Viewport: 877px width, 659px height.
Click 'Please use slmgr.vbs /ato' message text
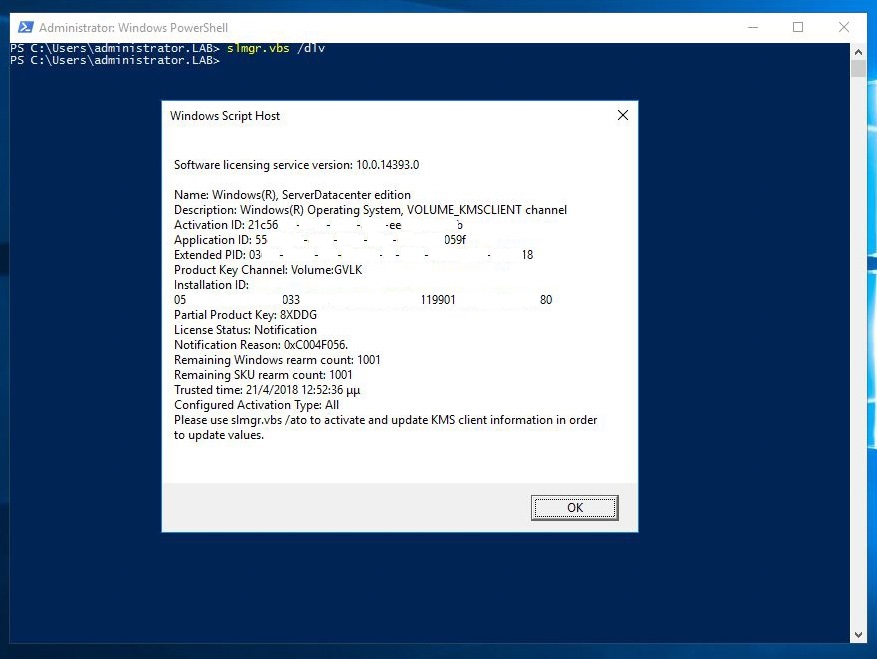pos(385,427)
